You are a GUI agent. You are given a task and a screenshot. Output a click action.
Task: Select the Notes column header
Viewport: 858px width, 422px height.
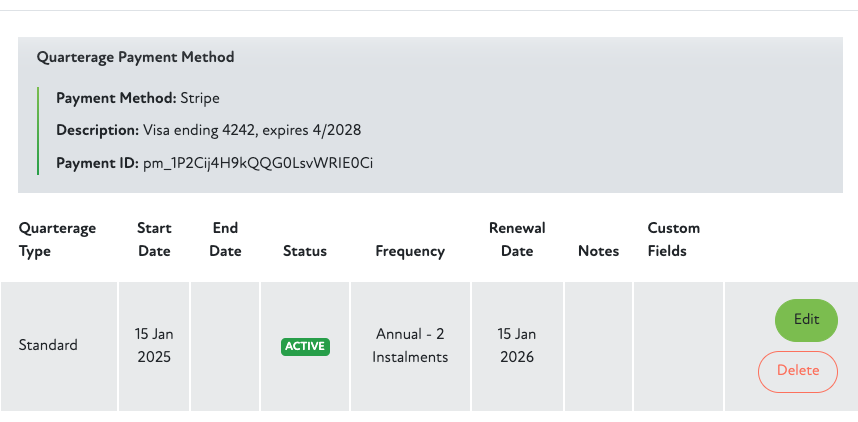pyautogui.click(x=598, y=251)
